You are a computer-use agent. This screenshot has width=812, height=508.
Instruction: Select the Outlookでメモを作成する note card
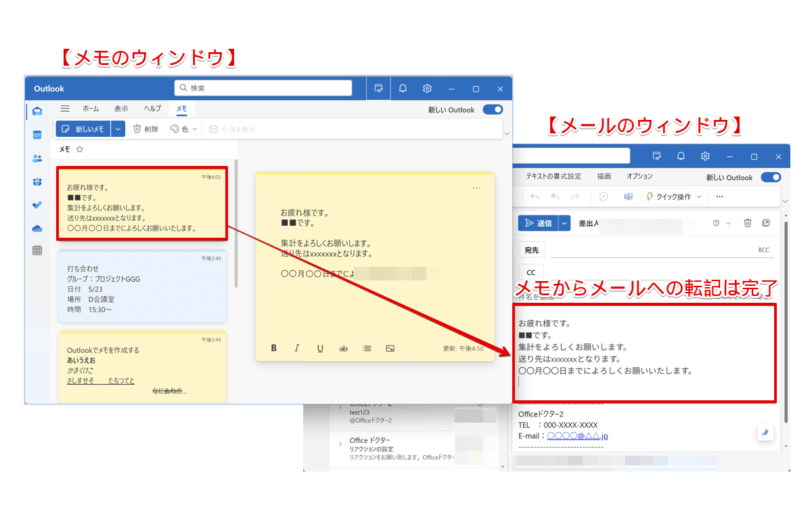142,367
